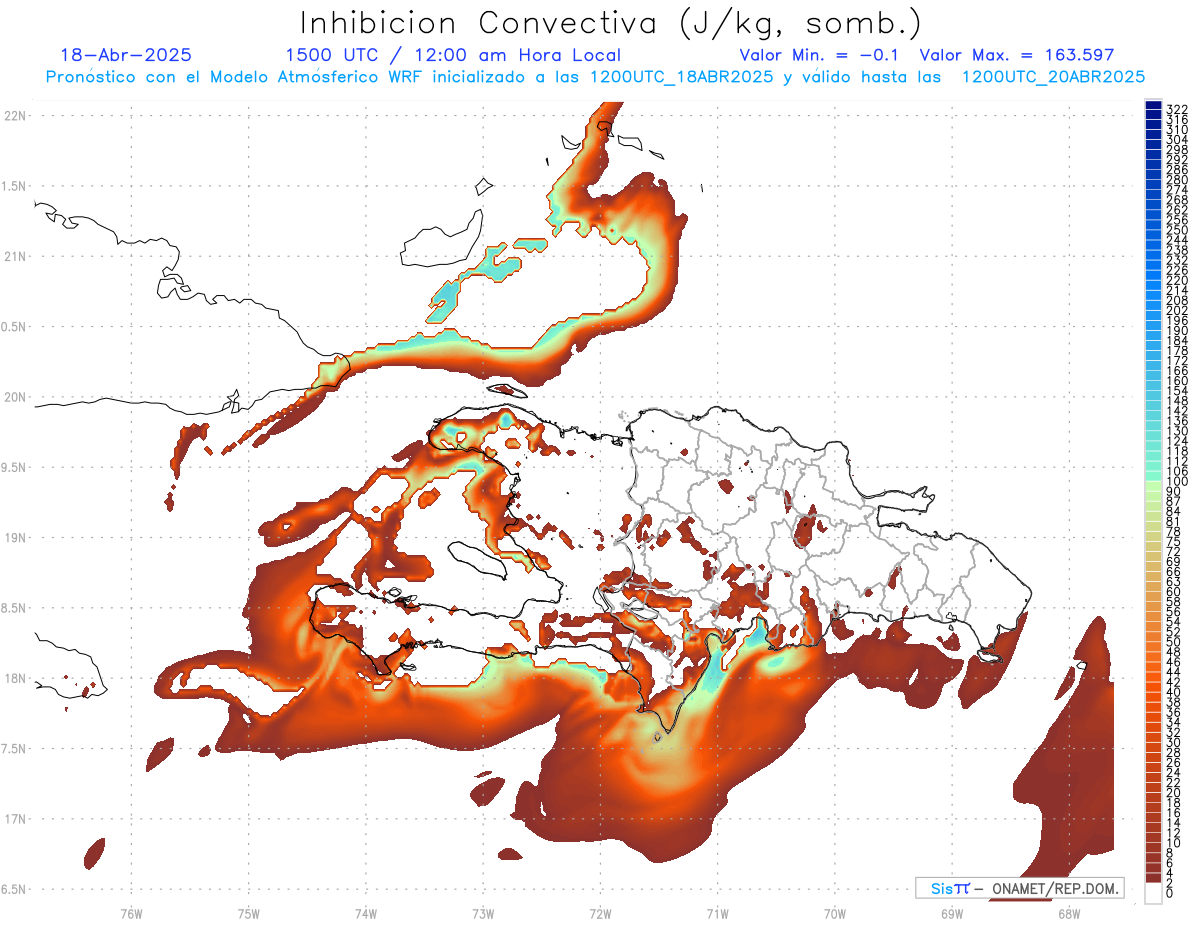Click the '20N' latitude label
The width and height of the screenshot is (1200, 927).
16,397
